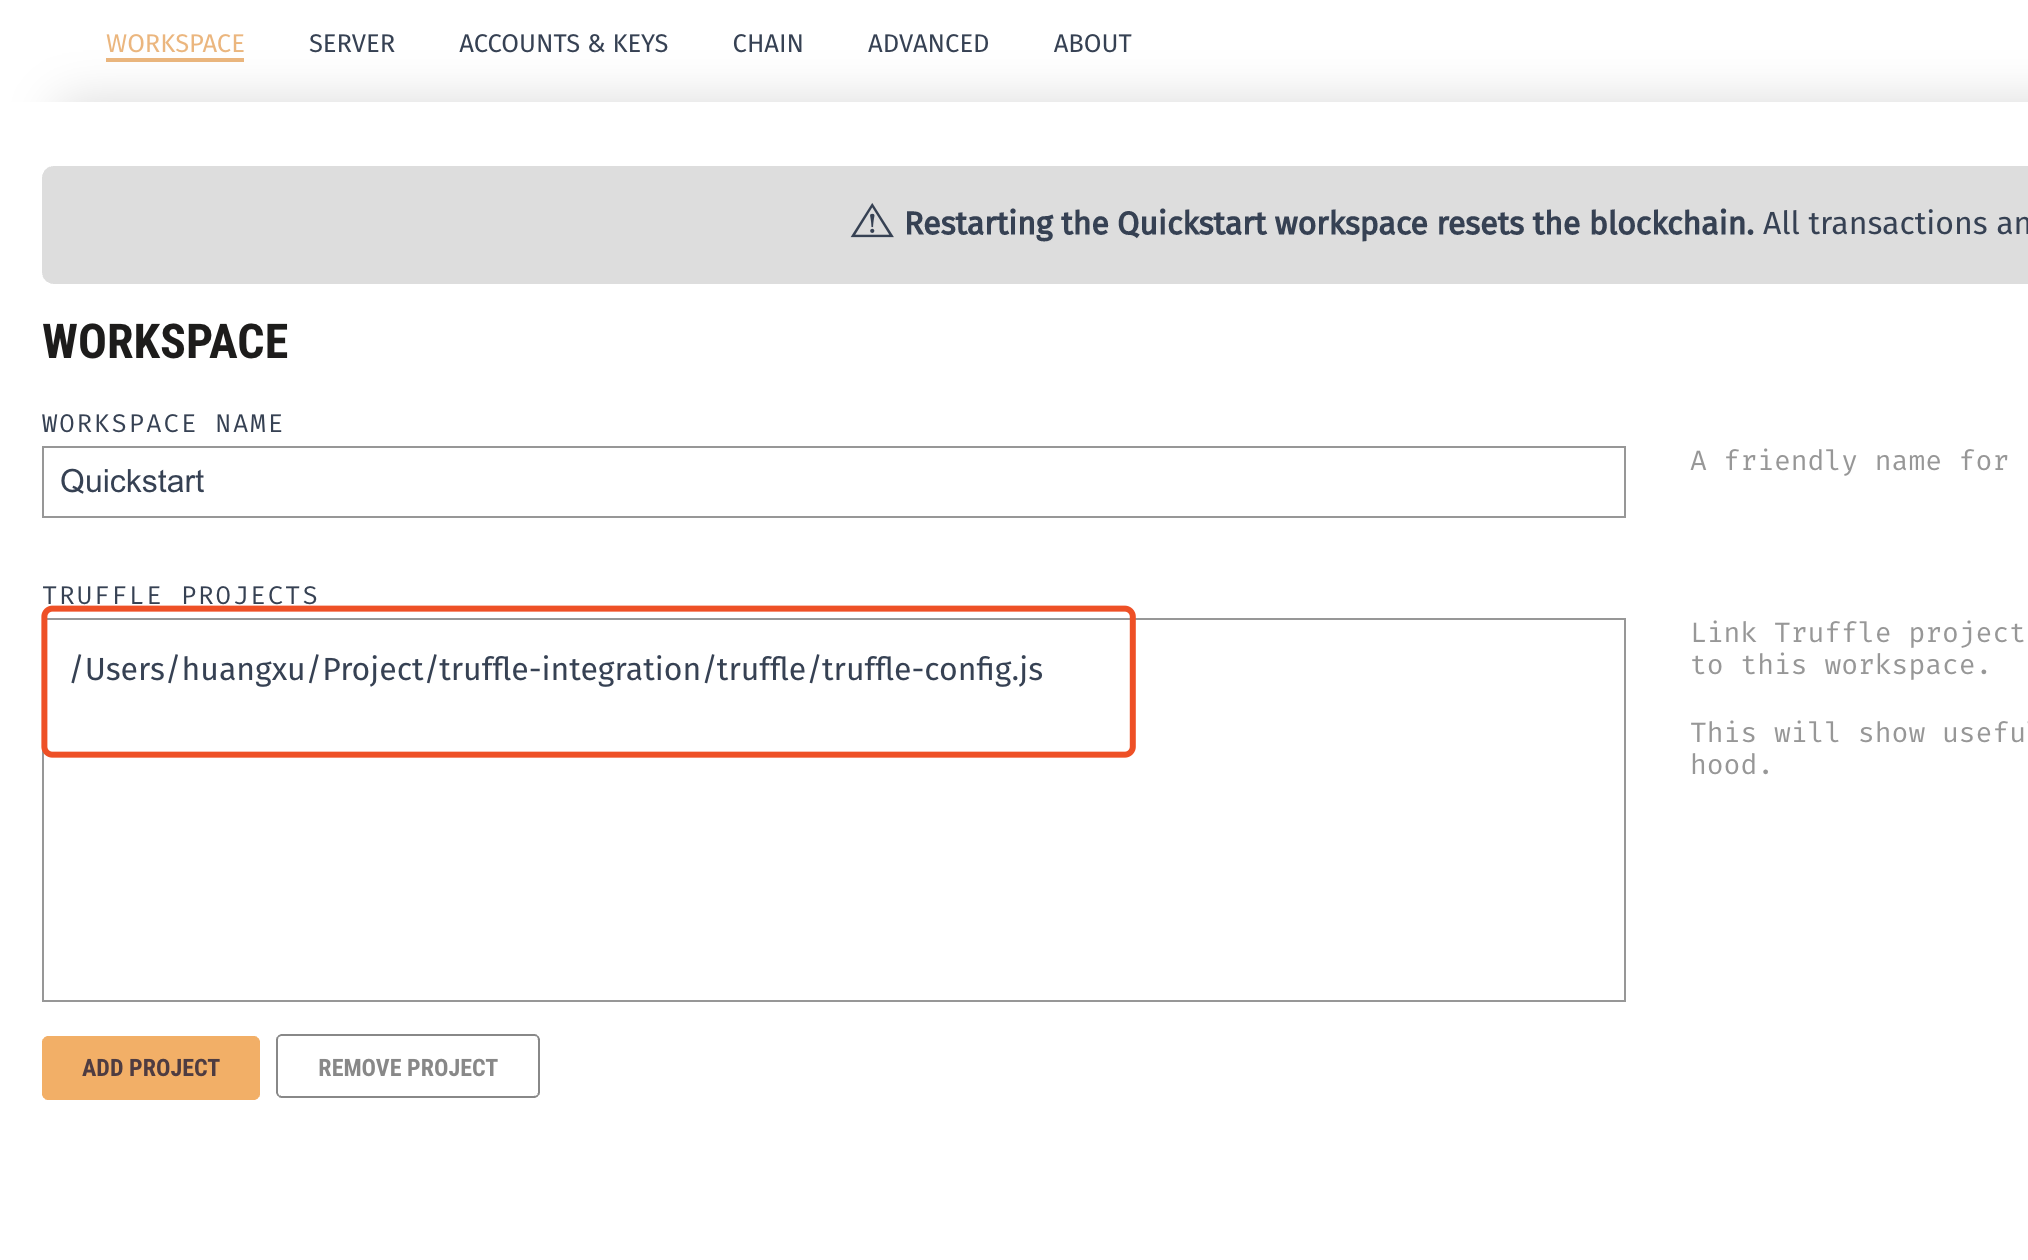Click the 'This will show useful' help text
Screen dimensions: 2028x1260
tap(1857, 749)
